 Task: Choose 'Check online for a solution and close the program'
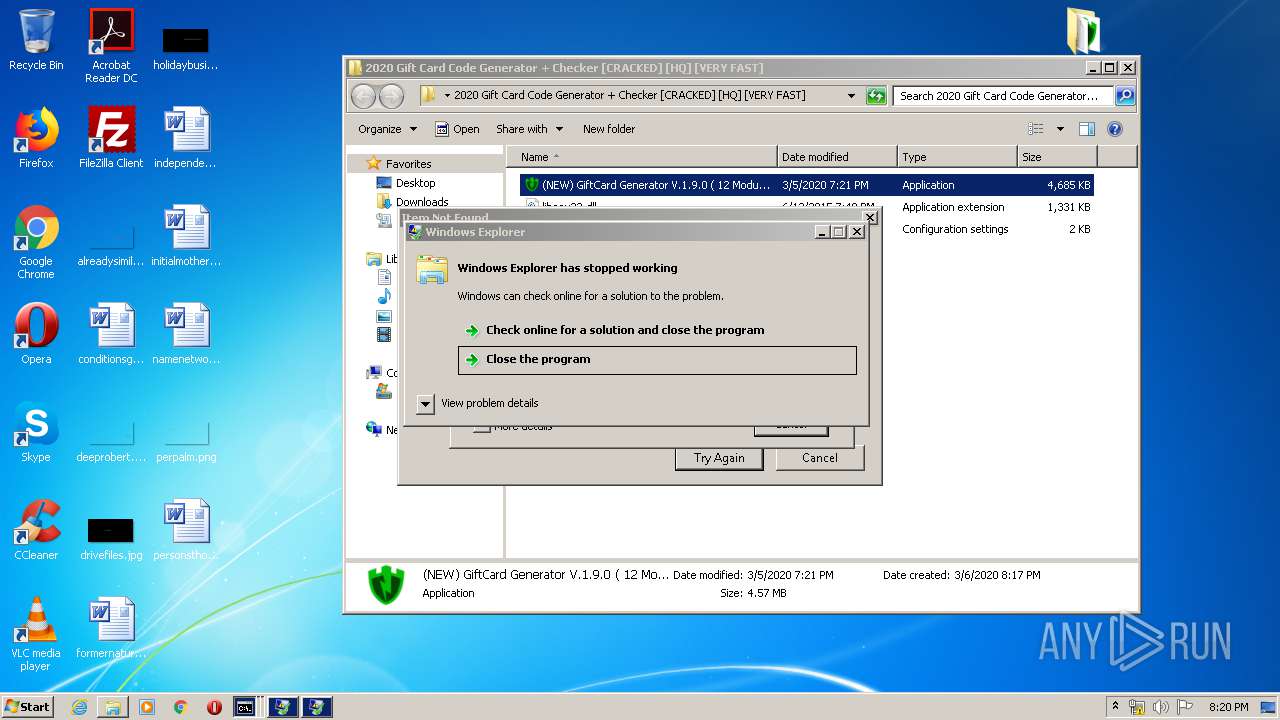click(x=614, y=330)
